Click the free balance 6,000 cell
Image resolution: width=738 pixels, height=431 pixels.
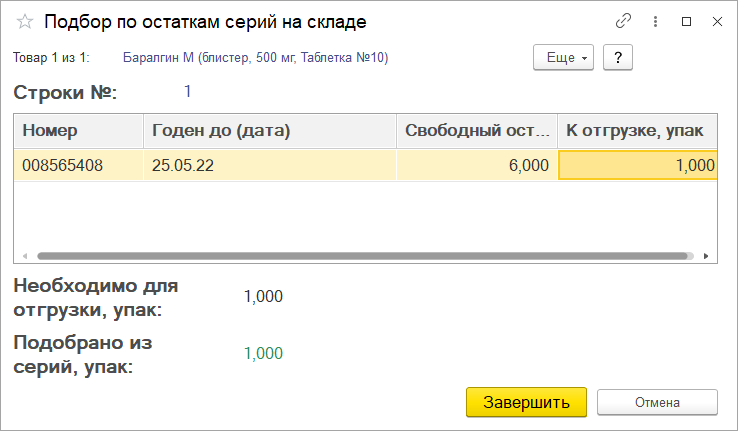click(x=477, y=165)
